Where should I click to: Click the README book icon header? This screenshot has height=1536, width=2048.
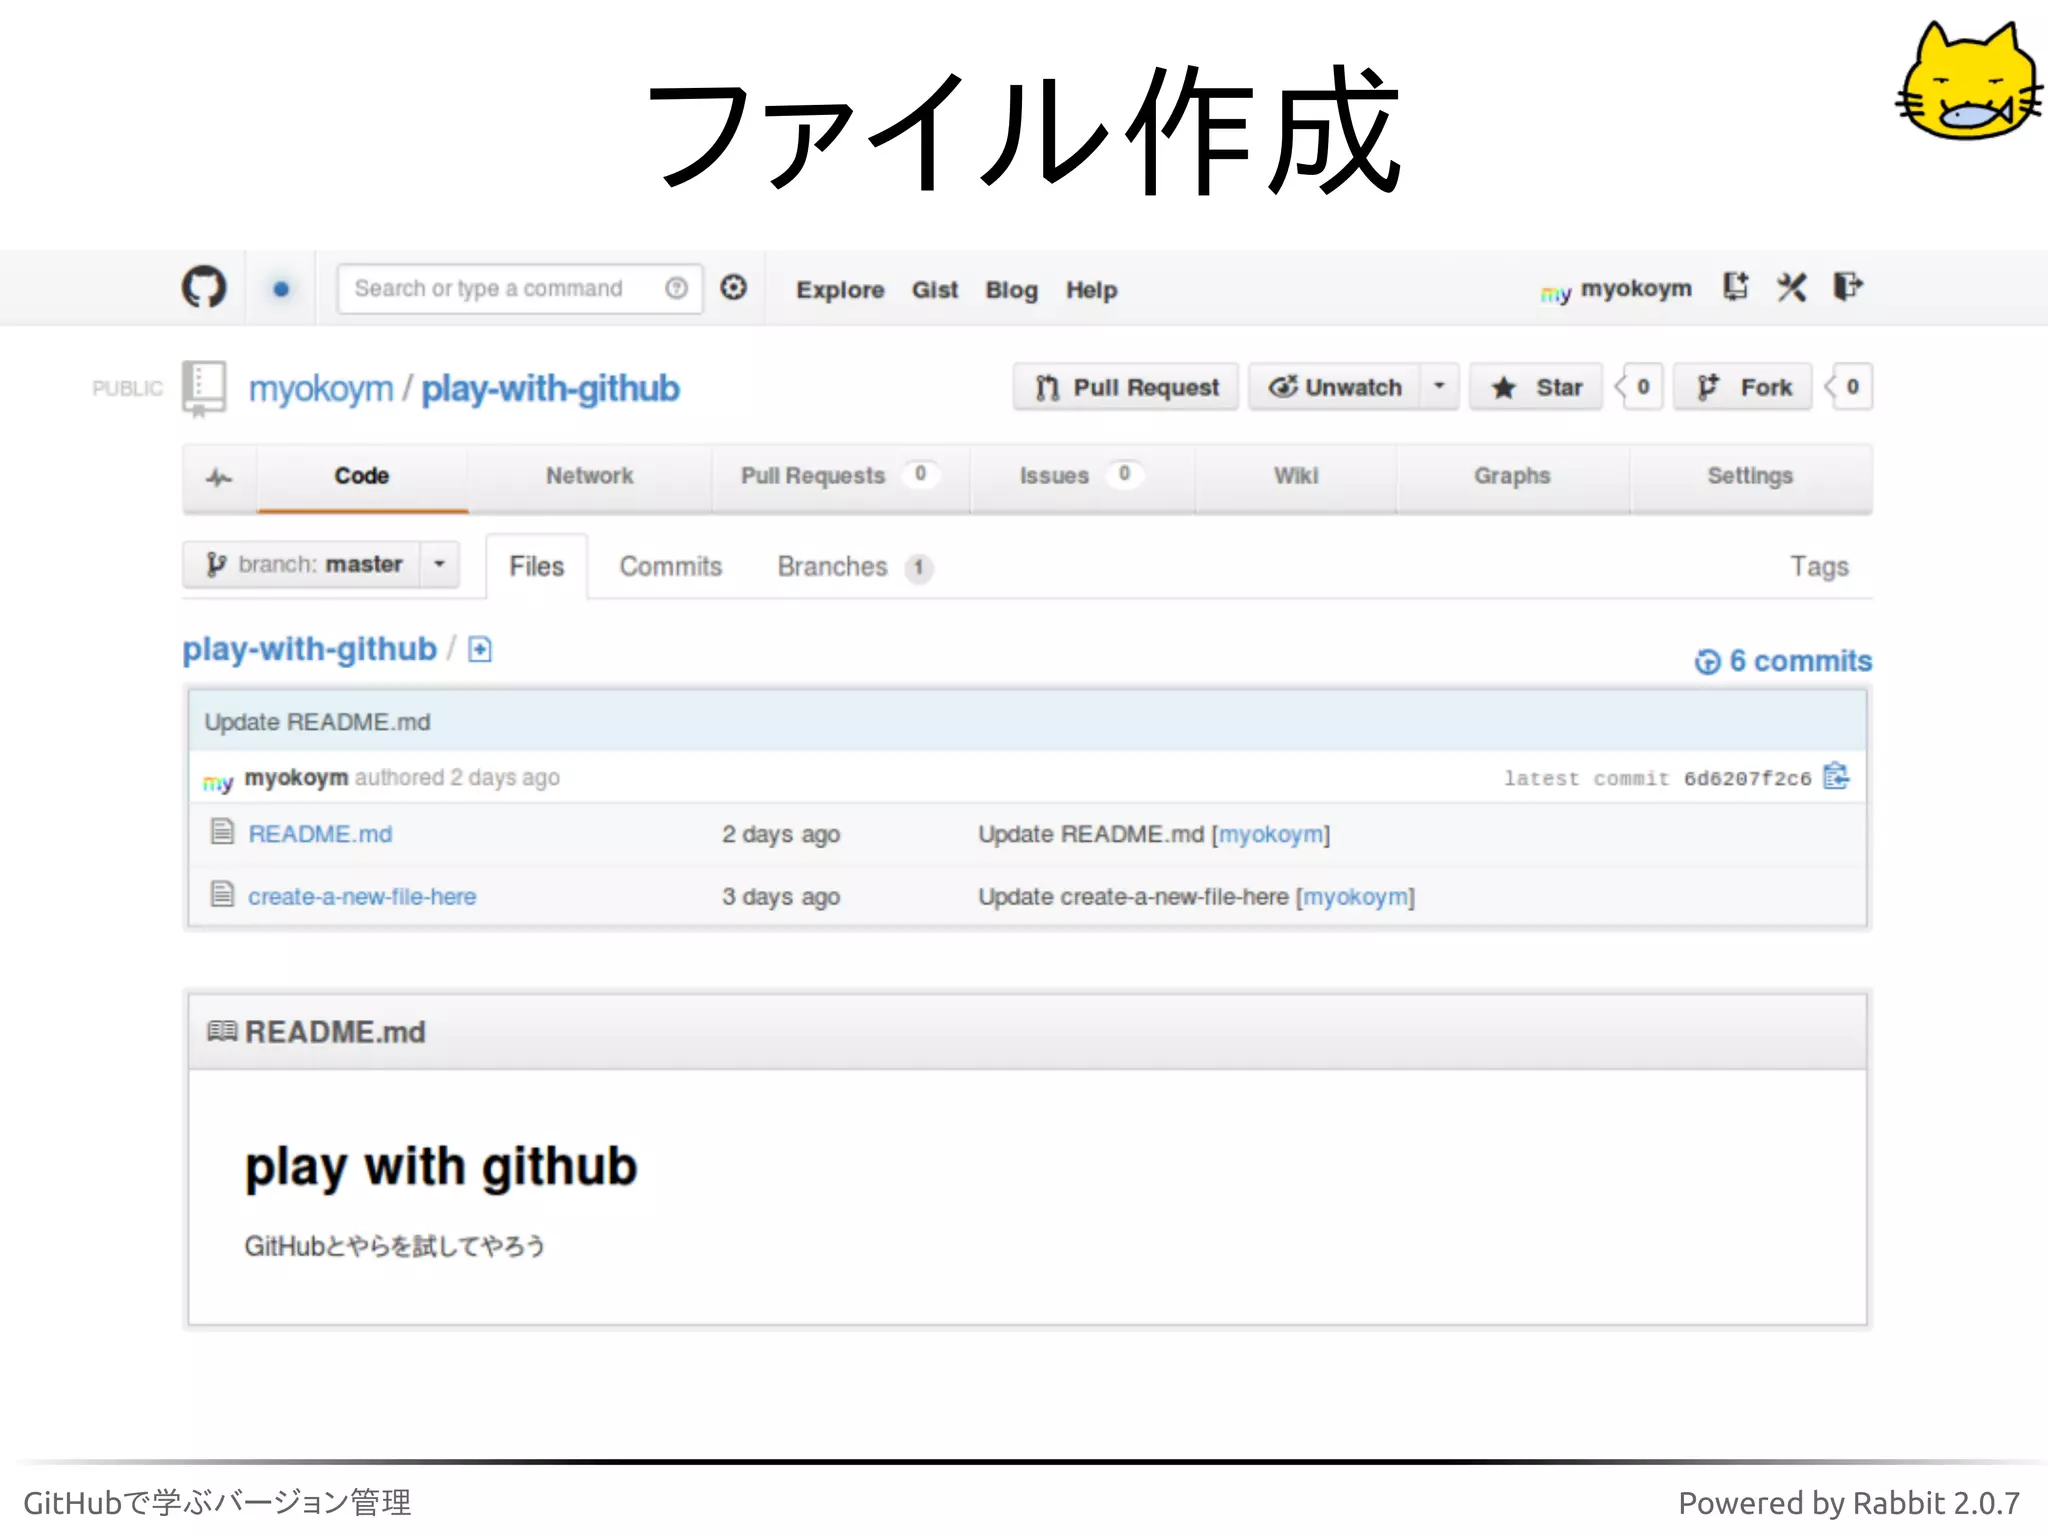[222, 1031]
